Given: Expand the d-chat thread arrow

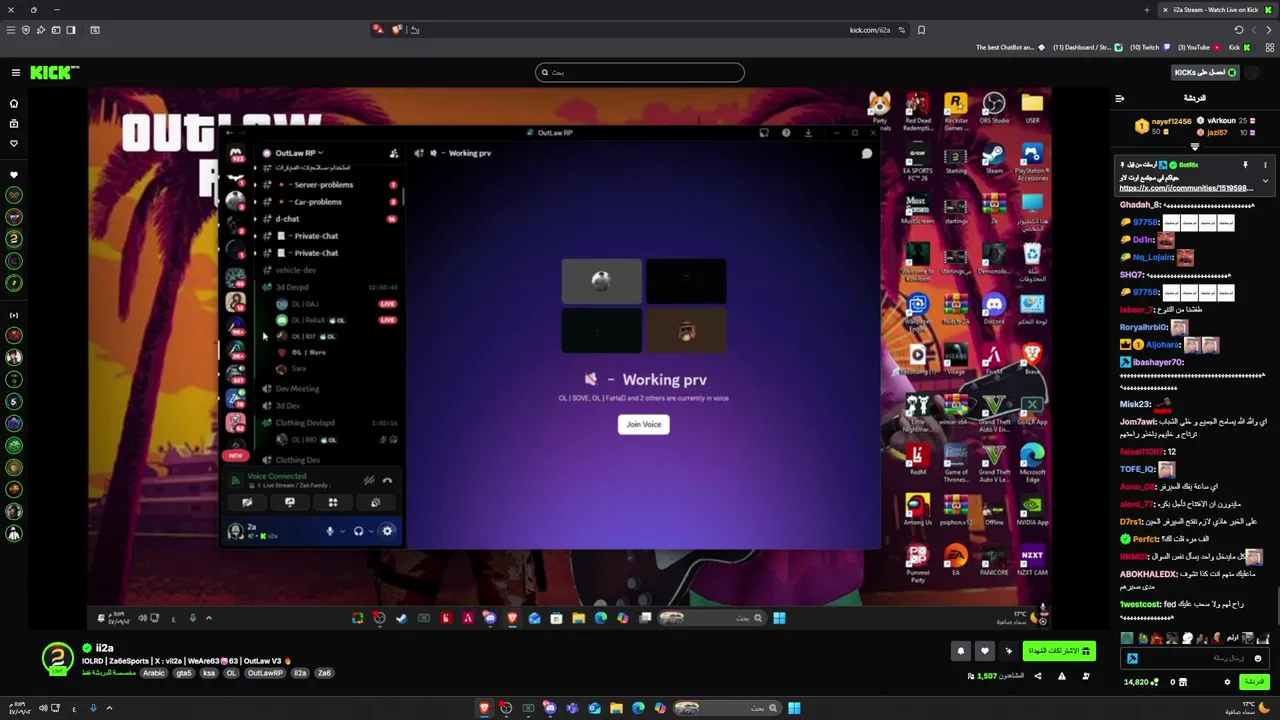Looking at the screenshot, I should point(254,219).
